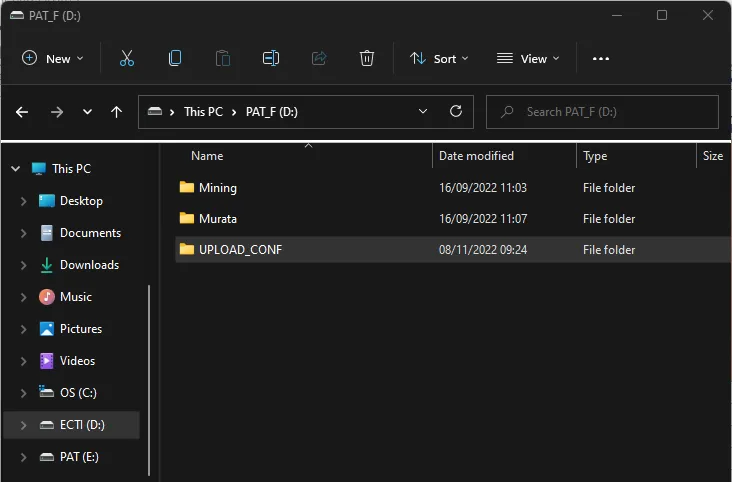Open ECTI (D:) drive in sidebar
Screen dimensions: 732x482
click(82, 425)
